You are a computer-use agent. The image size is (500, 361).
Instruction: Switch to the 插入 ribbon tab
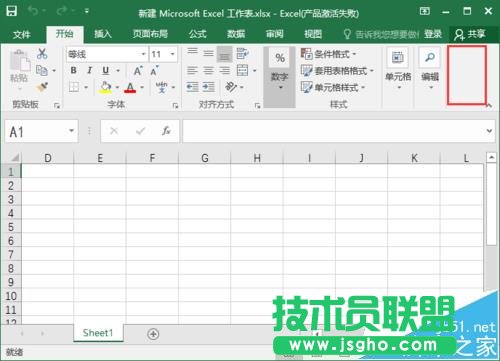pyautogui.click(x=103, y=34)
